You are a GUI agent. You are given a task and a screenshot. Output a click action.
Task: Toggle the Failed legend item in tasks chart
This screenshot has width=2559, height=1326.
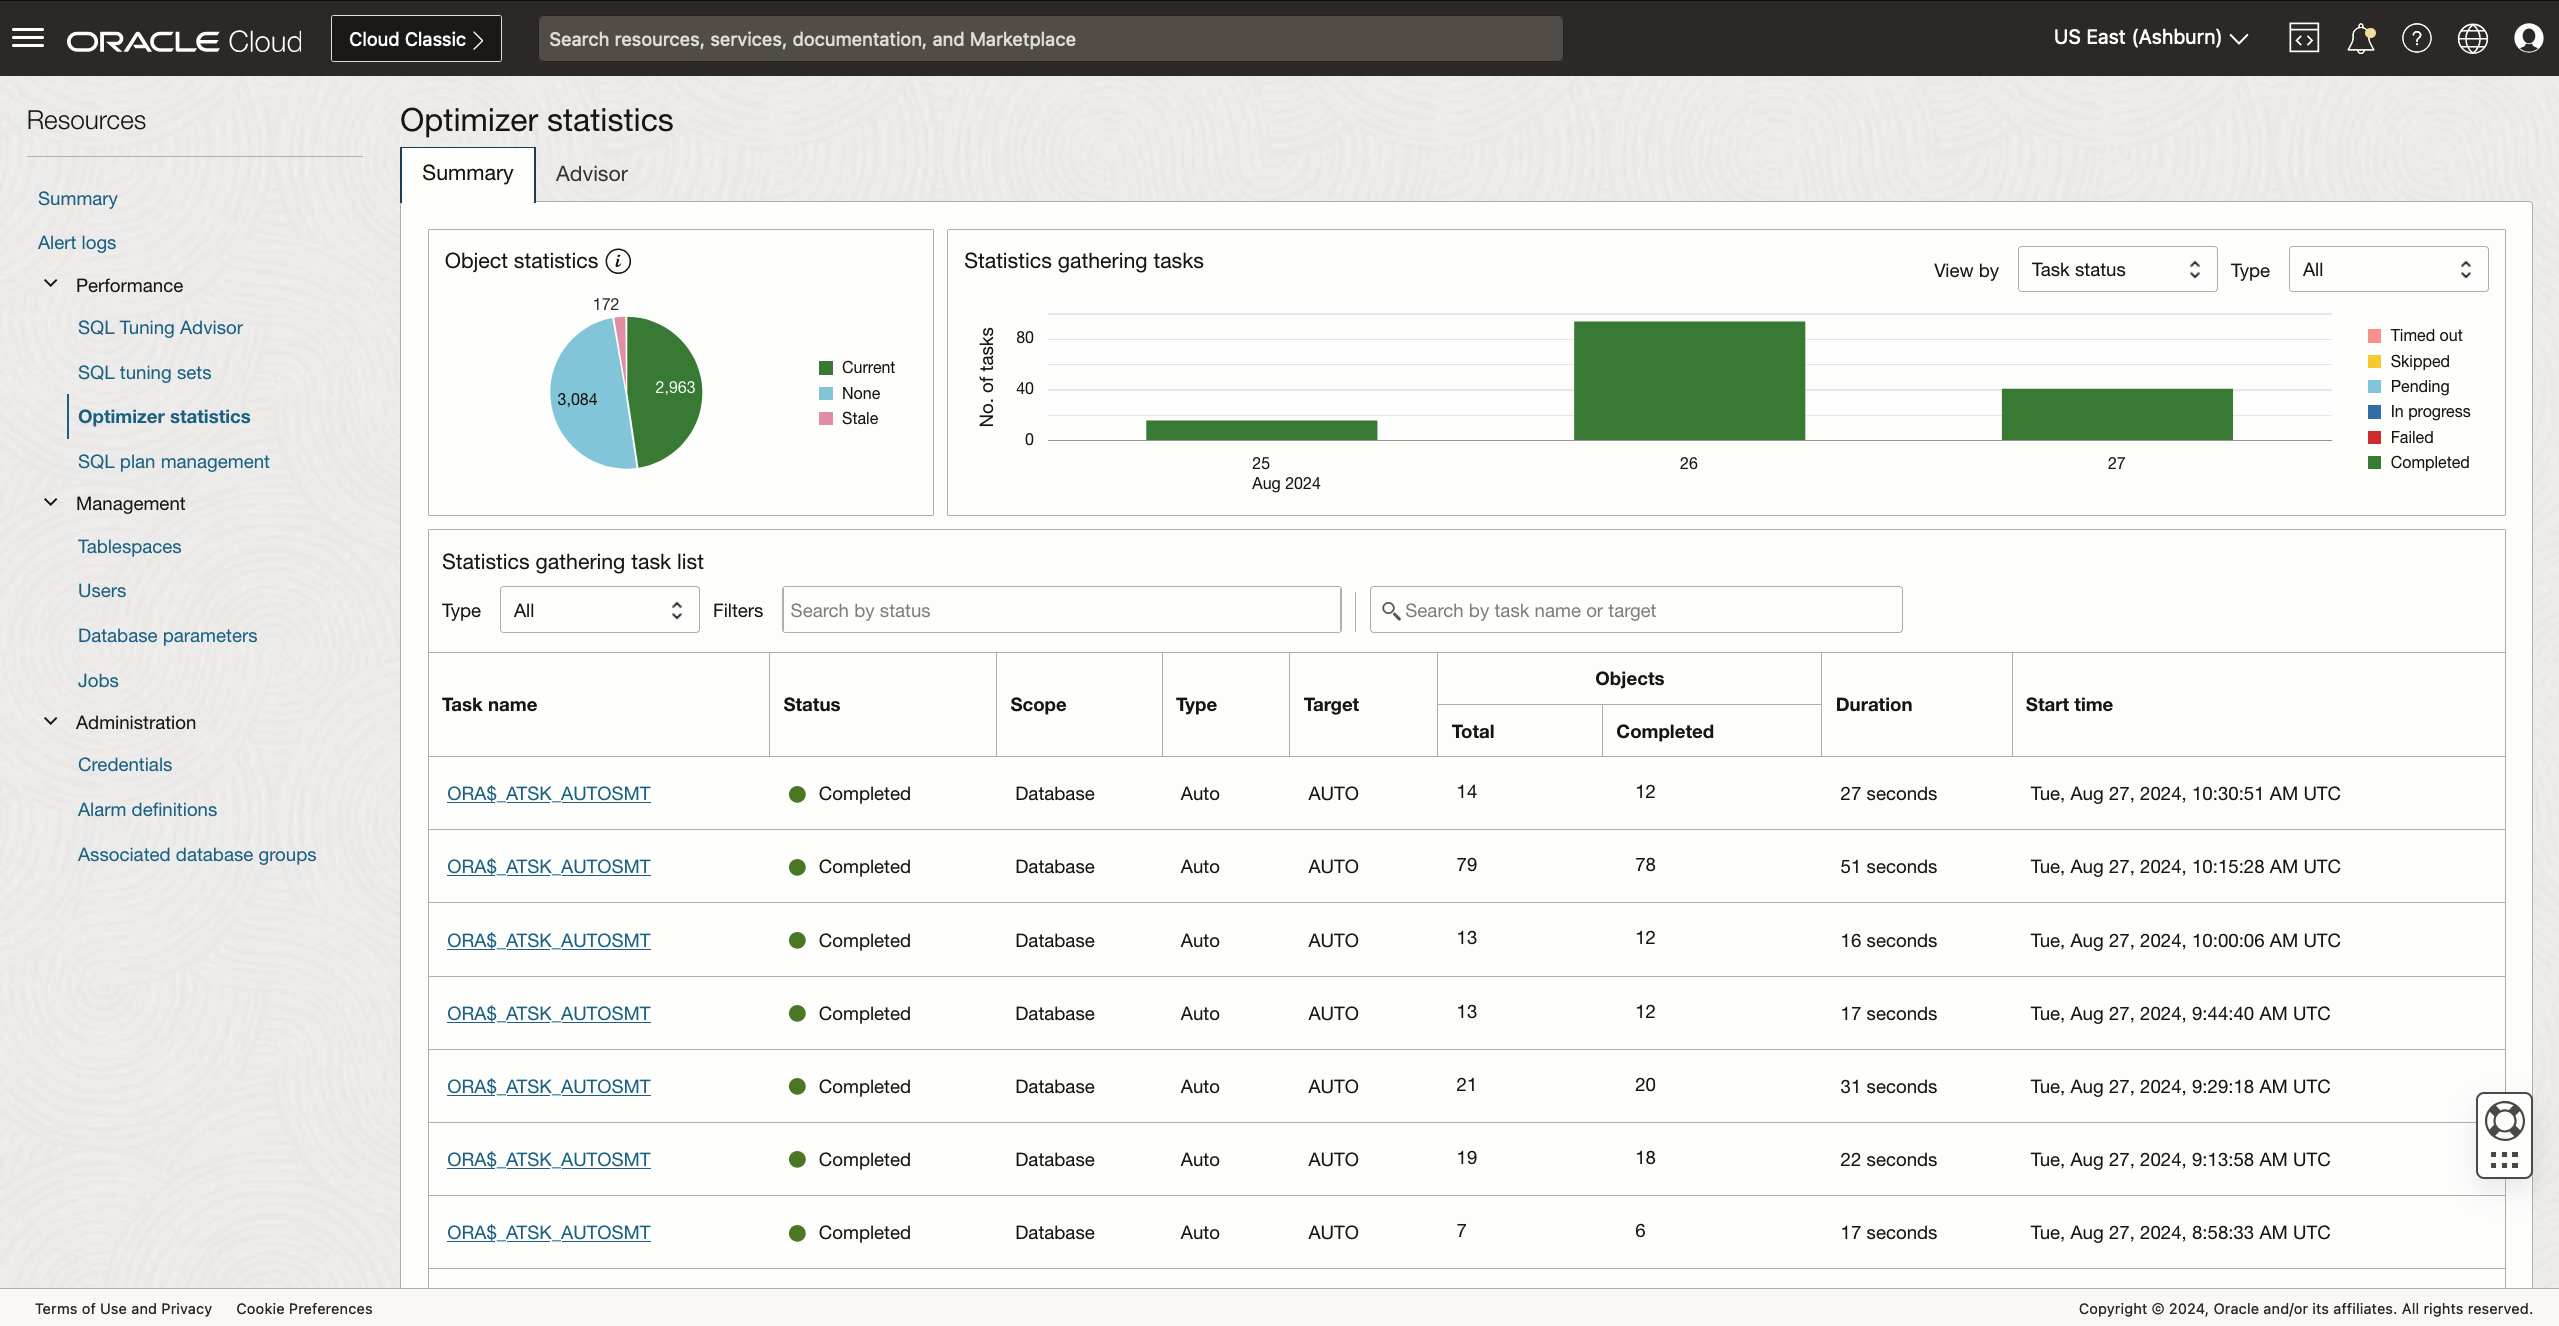click(x=2410, y=437)
